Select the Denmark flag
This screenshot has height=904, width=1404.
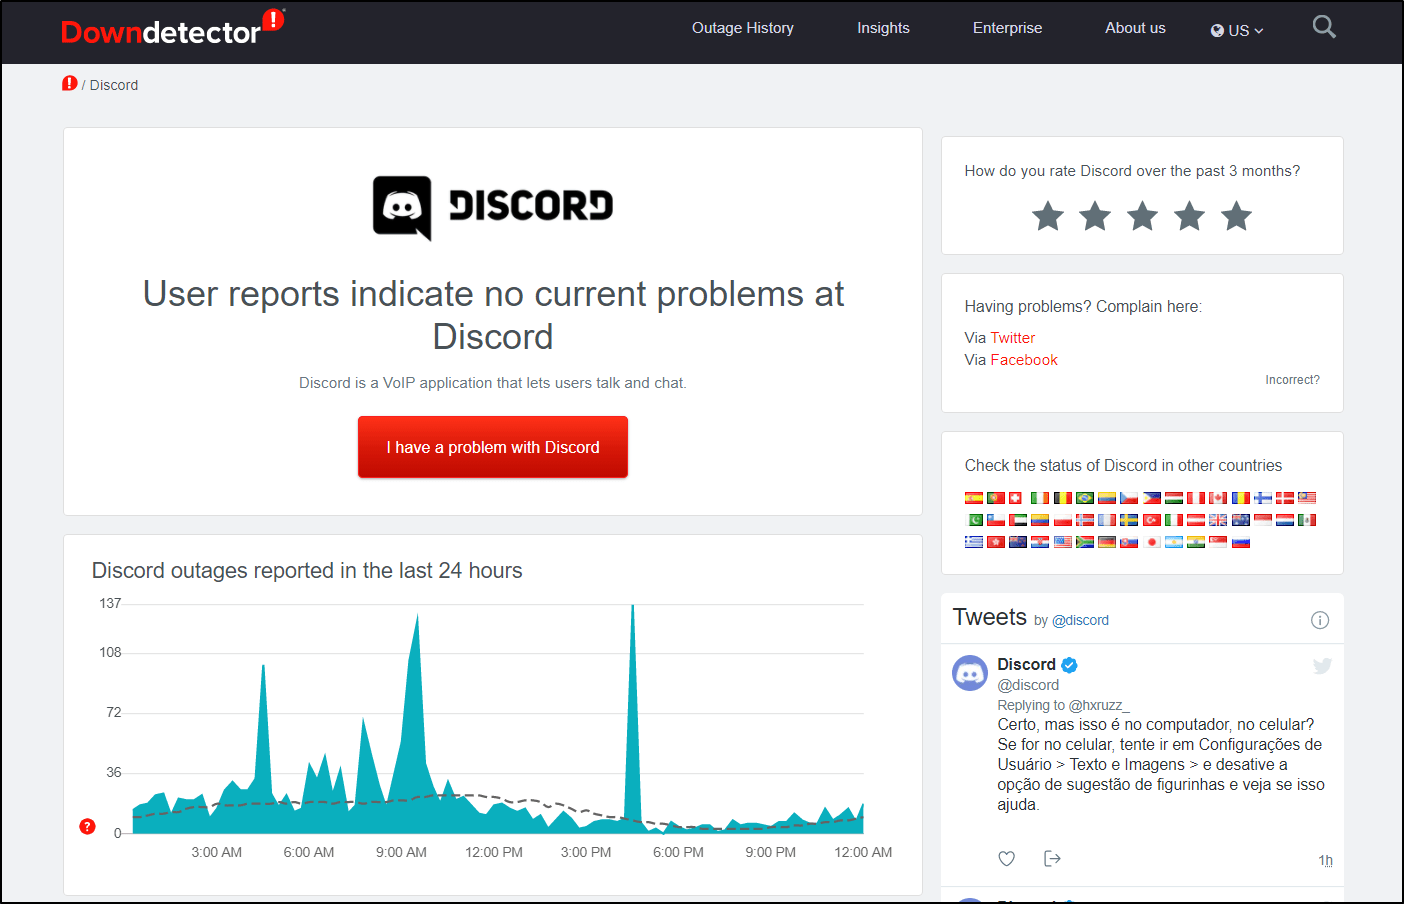[1285, 497]
